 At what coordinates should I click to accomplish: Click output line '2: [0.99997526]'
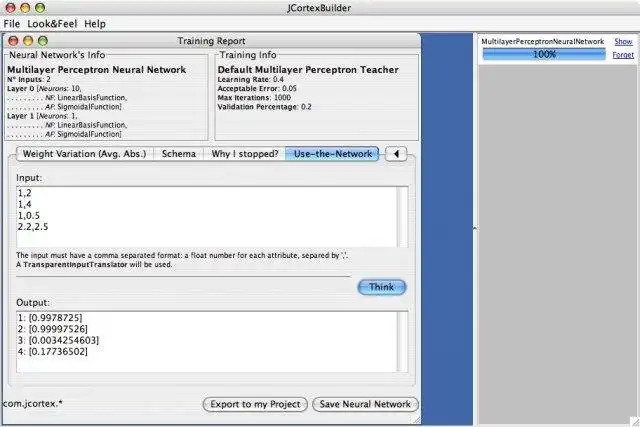pyautogui.click(x=53, y=329)
